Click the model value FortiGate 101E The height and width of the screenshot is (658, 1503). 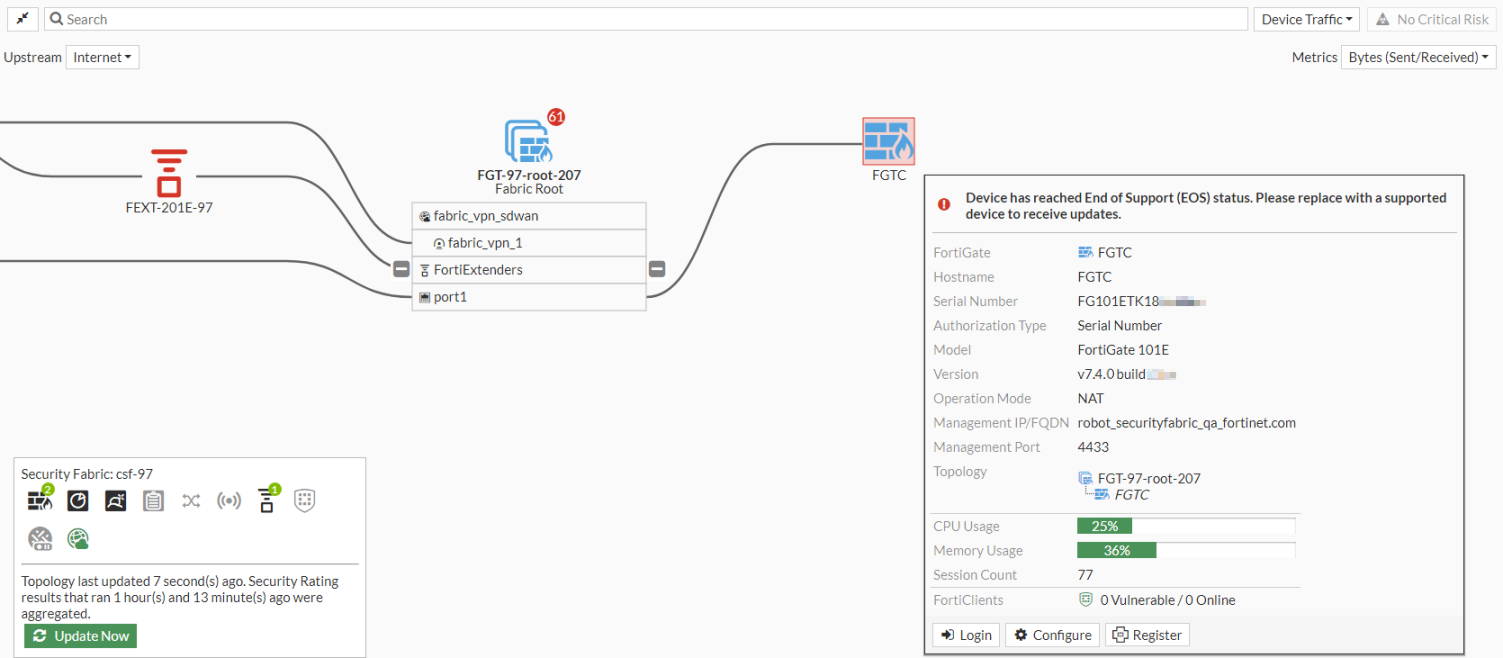1123,350
